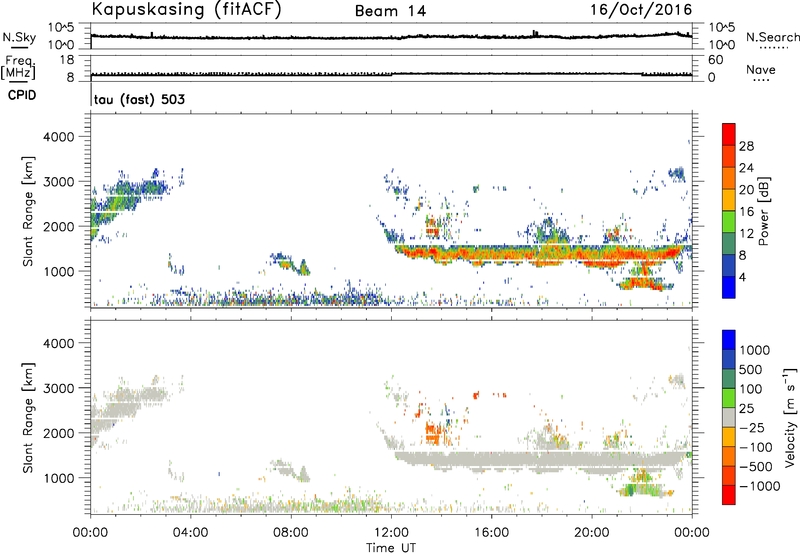Screen dimensions: 800x554
Task: Click the 'N.Search' legend label
Action: coord(773,37)
